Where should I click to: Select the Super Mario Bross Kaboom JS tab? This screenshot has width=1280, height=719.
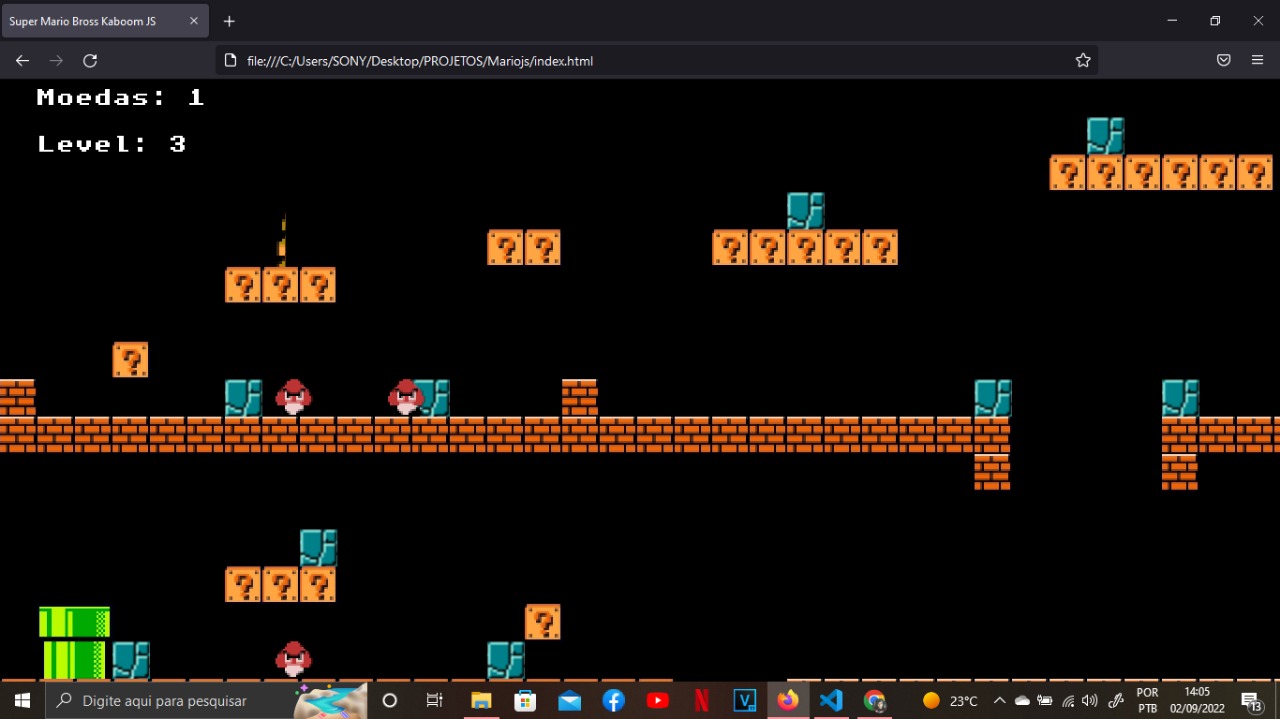105,21
